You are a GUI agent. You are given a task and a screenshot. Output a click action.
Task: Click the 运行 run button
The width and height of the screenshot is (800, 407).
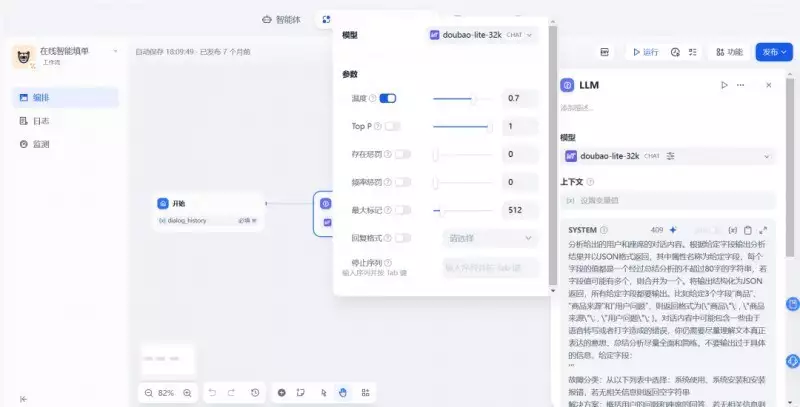646,52
